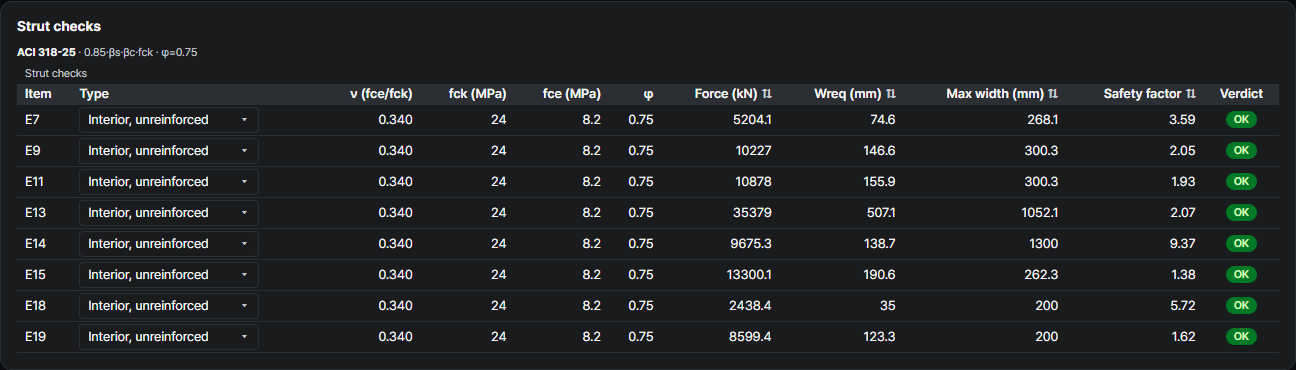
Task: Click the OK verdict badge for E11
Action: [x=1241, y=182]
